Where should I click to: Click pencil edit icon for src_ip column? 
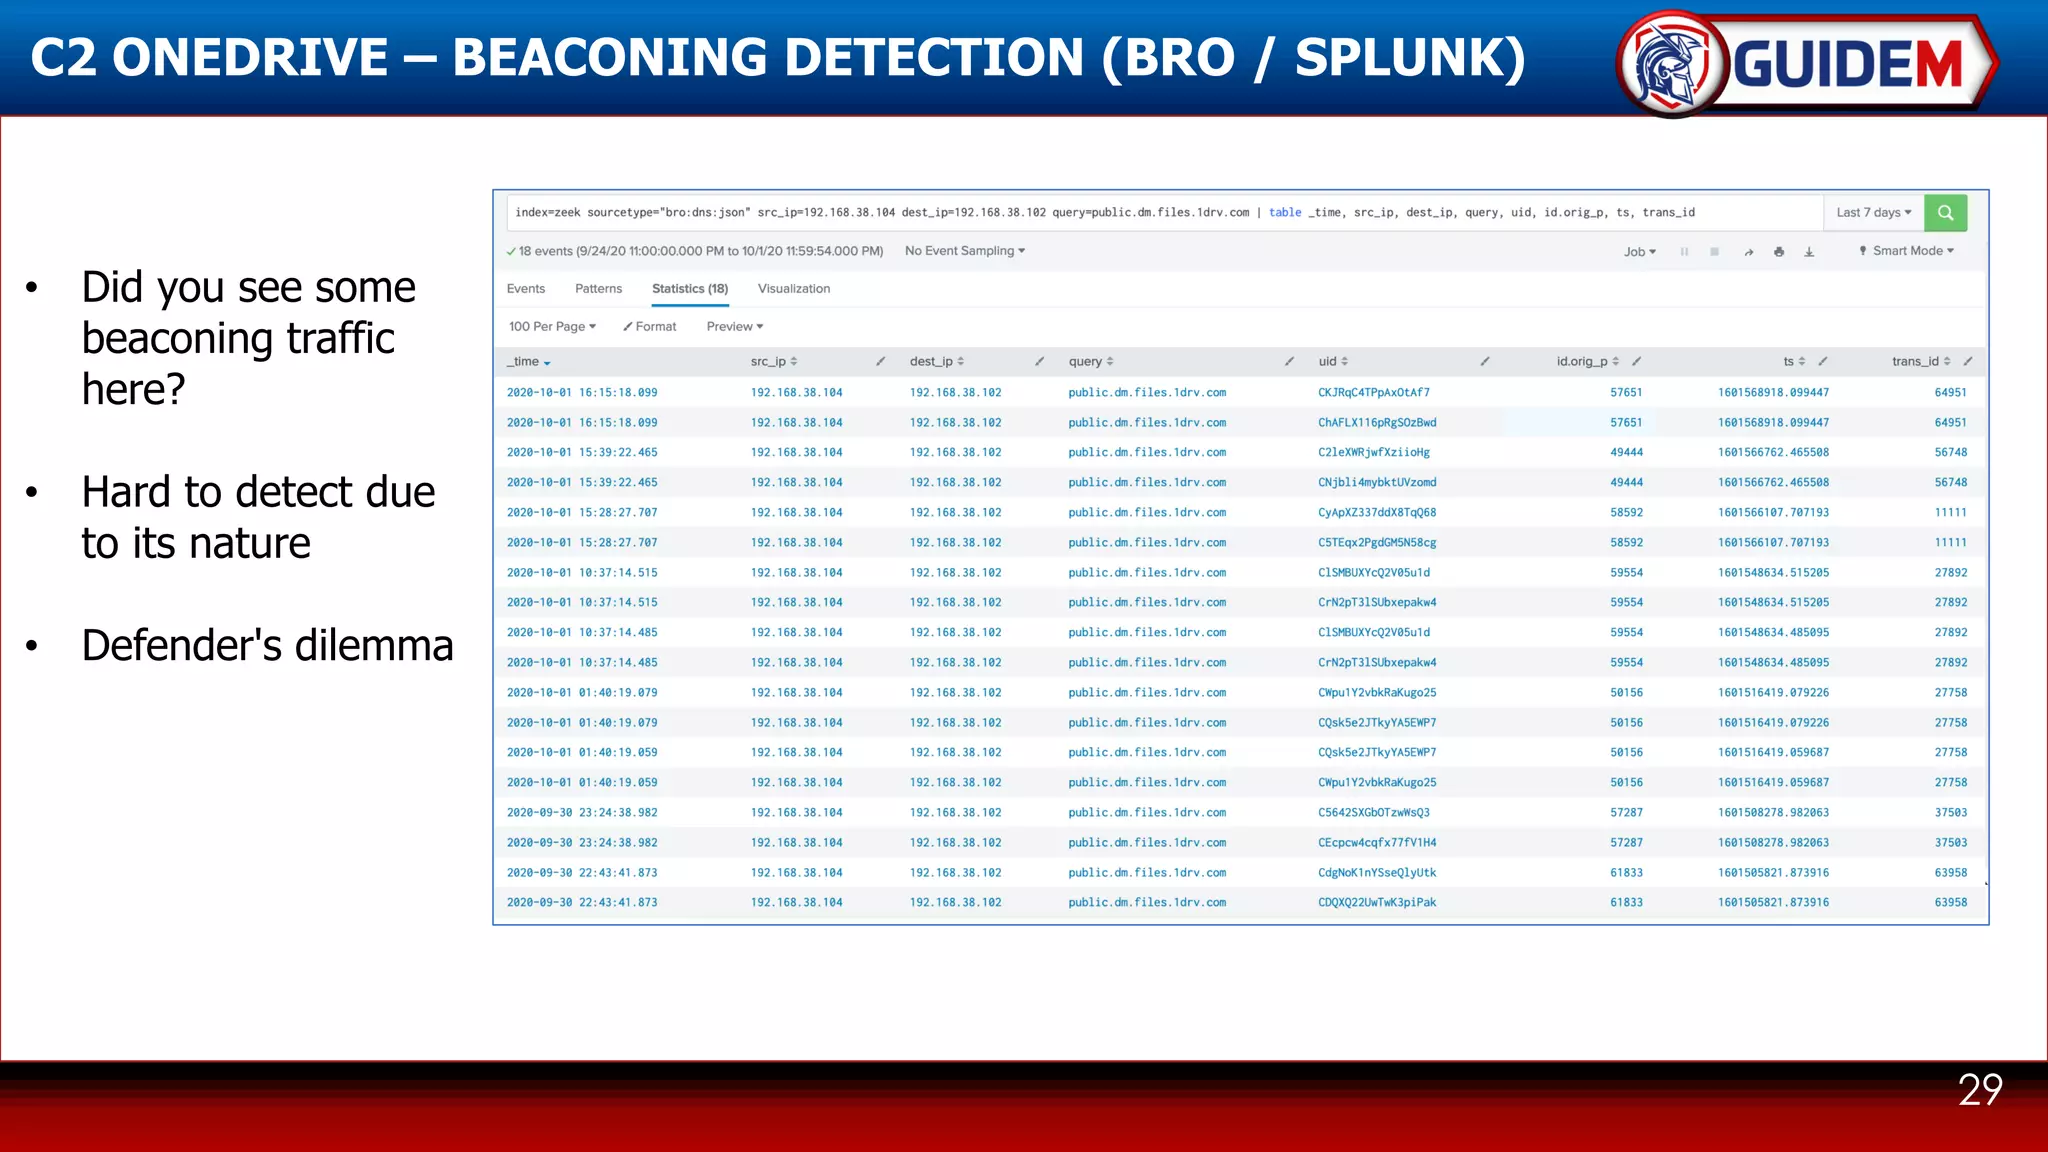880,361
